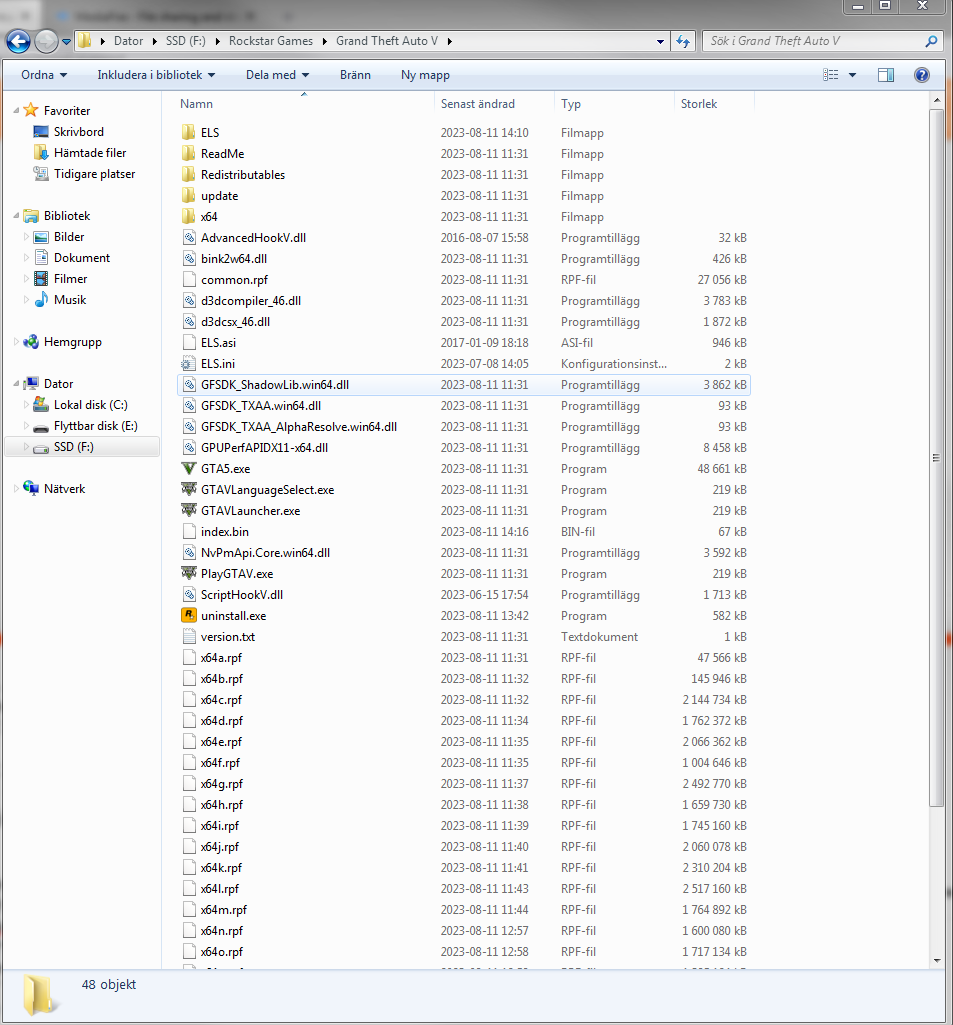Select the index.bin file icon

pos(189,531)
